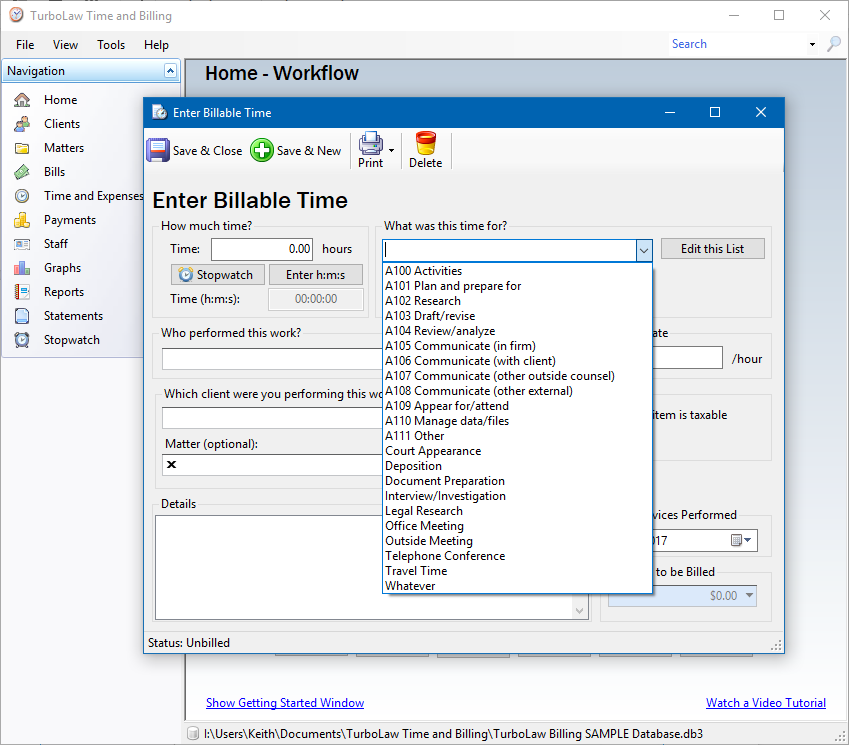This screenshot has height=745, width=849.
Task: Click the search magnifier icon
Action: point(834,44)
